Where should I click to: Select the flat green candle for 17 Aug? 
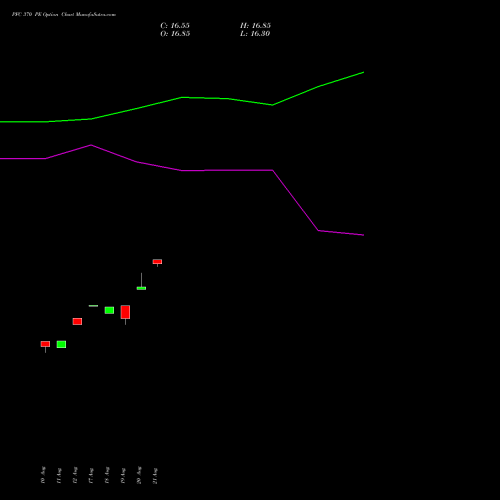click(x=93, y=306)
